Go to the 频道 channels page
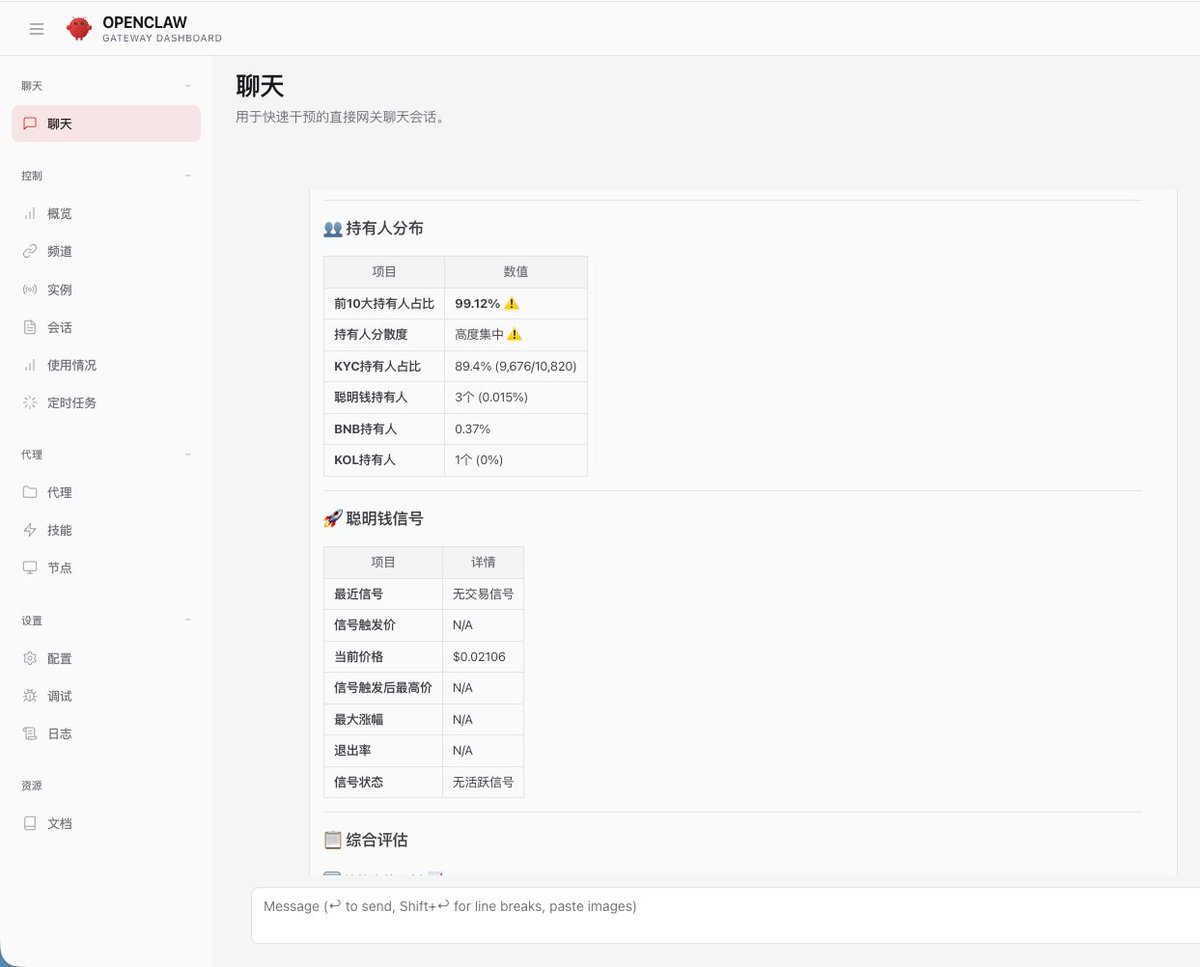 coord(106,252)
